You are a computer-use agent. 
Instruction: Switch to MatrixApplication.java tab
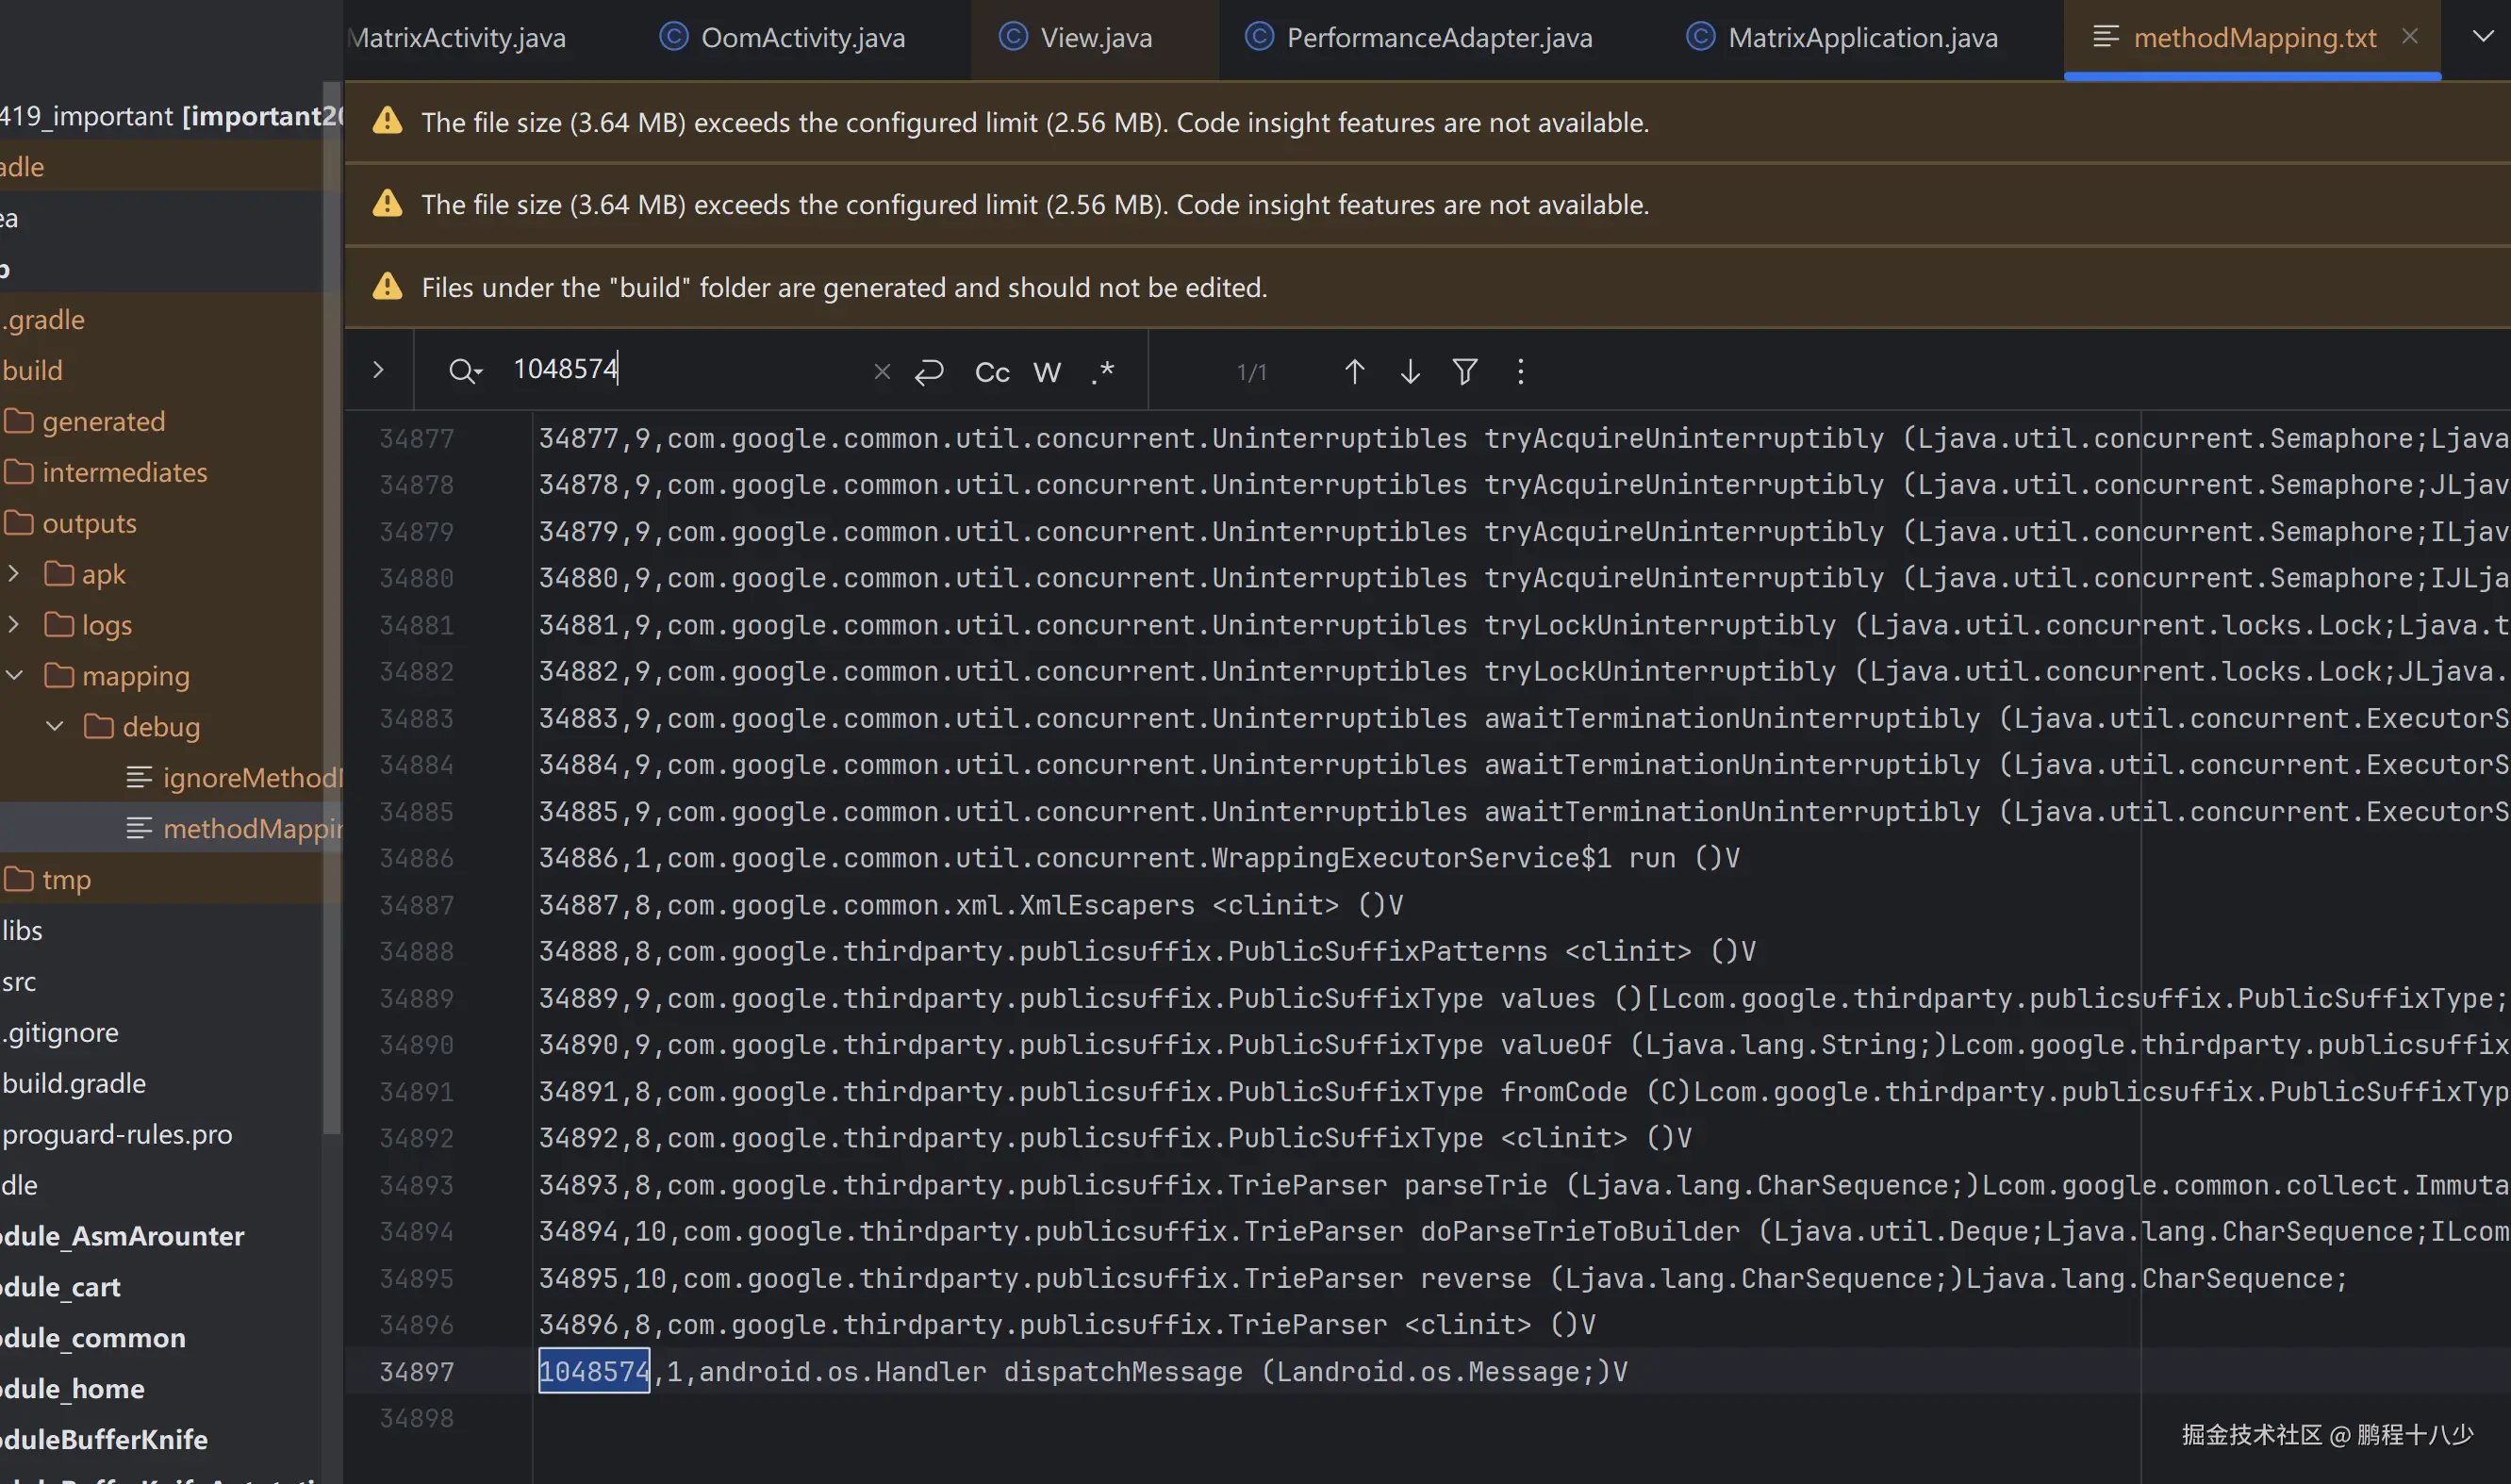1842,37
